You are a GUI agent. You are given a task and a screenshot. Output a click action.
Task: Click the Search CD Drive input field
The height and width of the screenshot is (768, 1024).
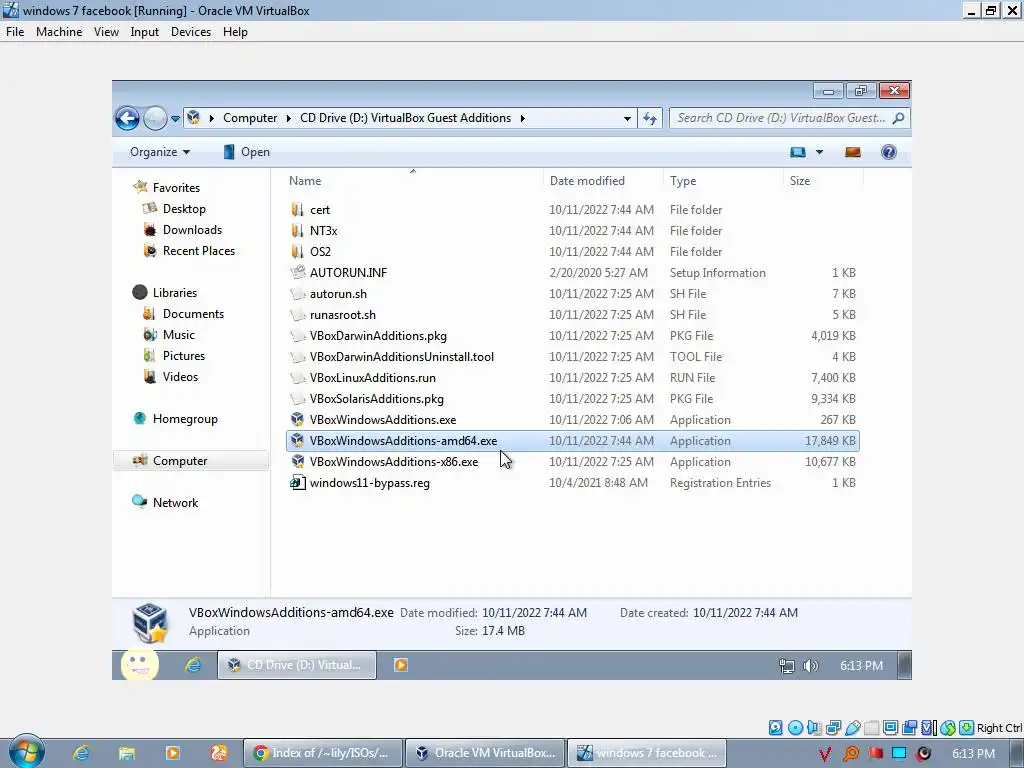(781, 118)
